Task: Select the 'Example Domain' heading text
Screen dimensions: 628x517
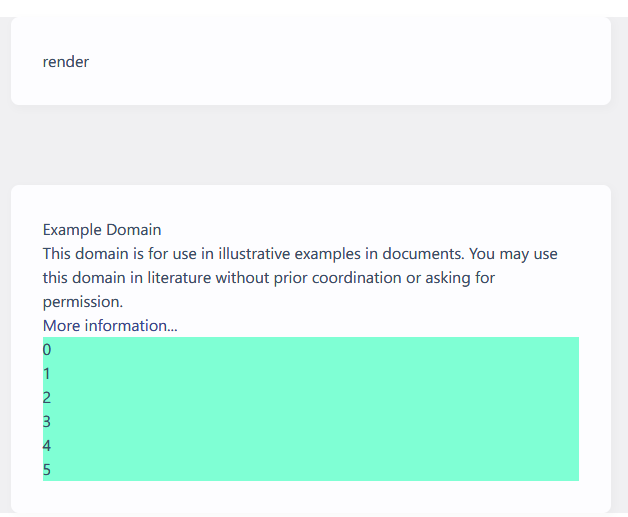Action: 102,229
